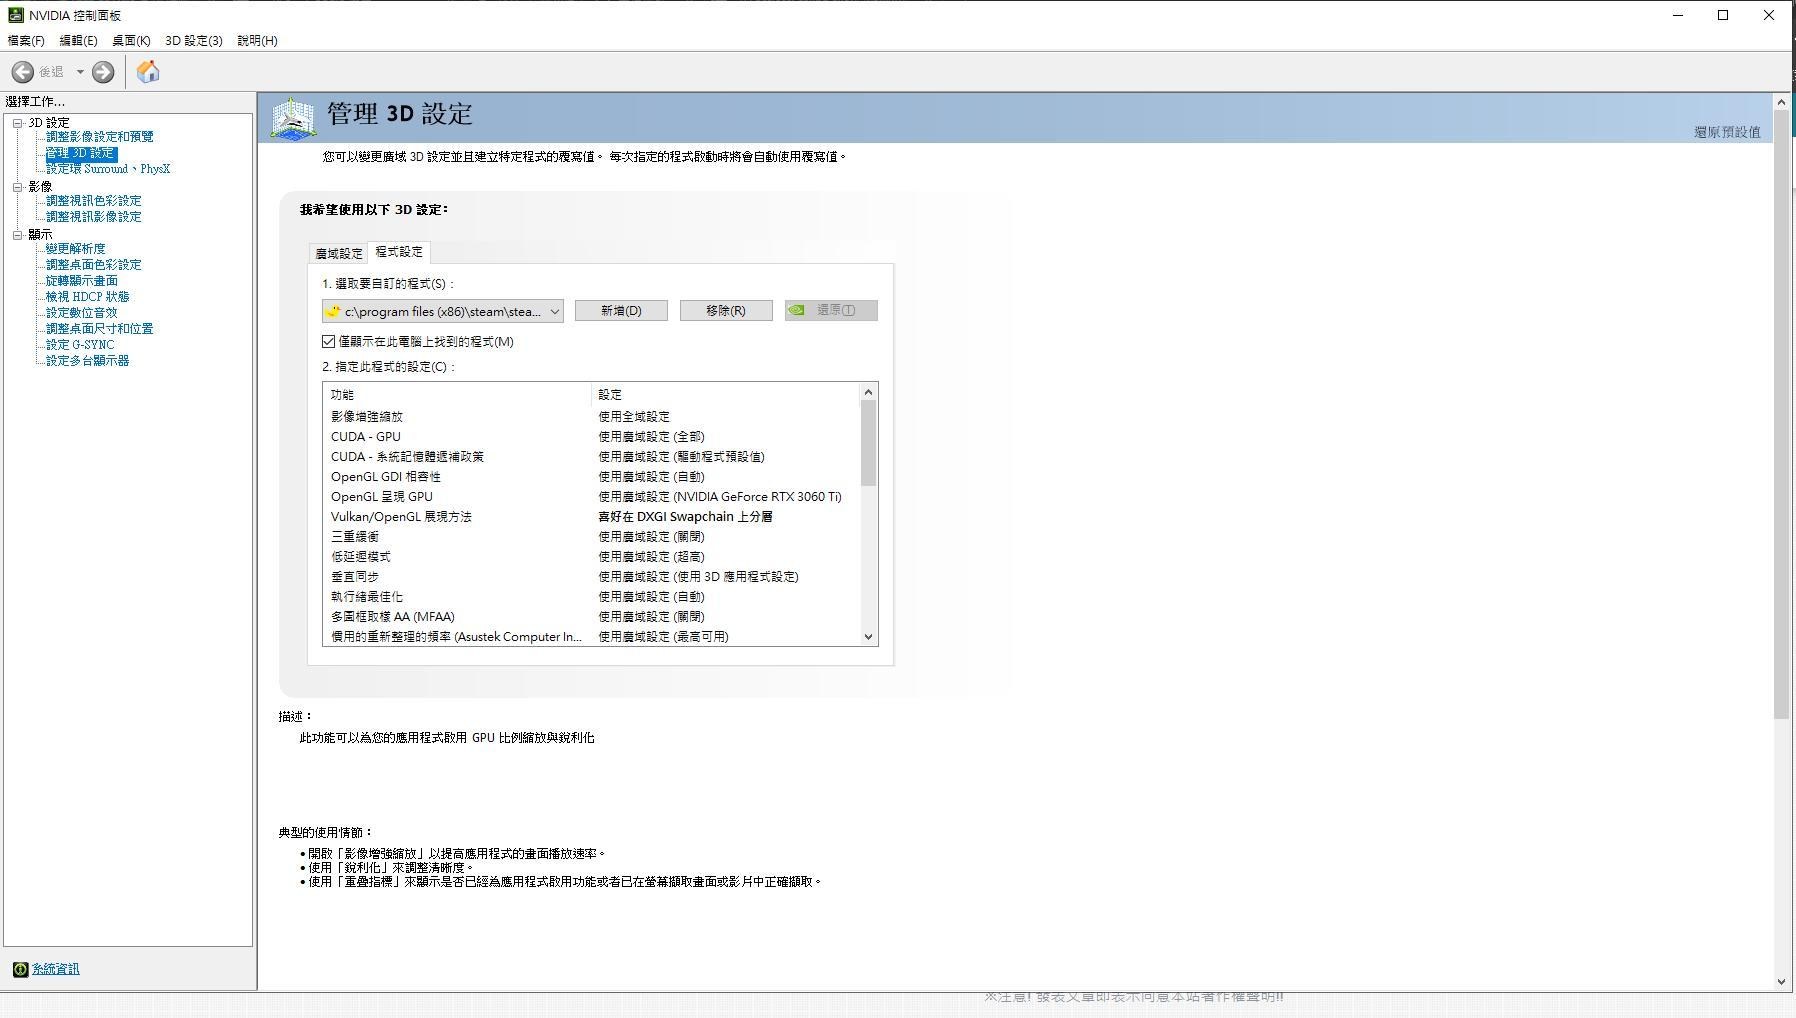Open 調整影像設定和預覽 in the tree
Screen dimensions: 1796x1018
coord(99,137)
